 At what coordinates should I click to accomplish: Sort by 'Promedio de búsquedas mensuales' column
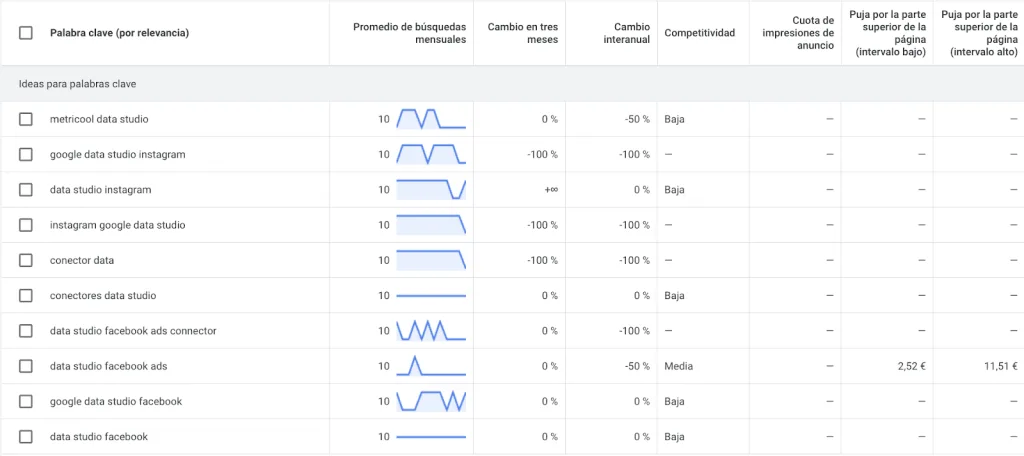tap(409, 33)
